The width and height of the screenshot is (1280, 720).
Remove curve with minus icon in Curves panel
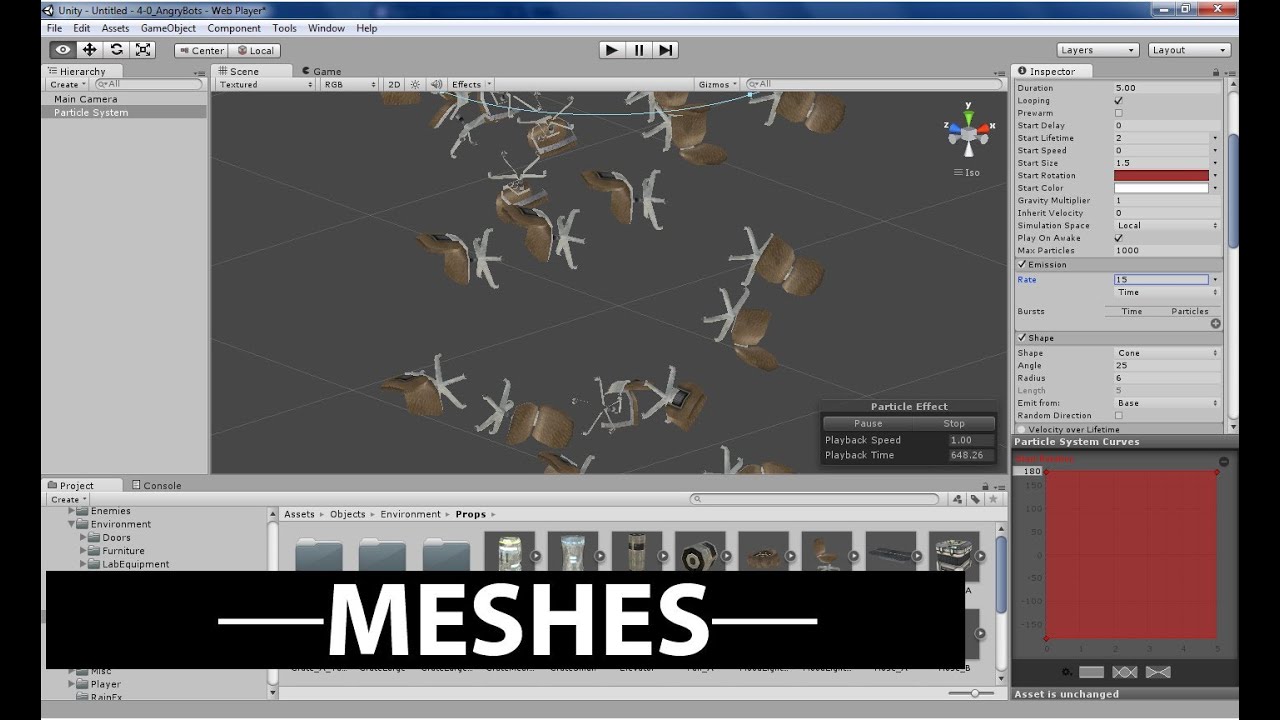1223,461
